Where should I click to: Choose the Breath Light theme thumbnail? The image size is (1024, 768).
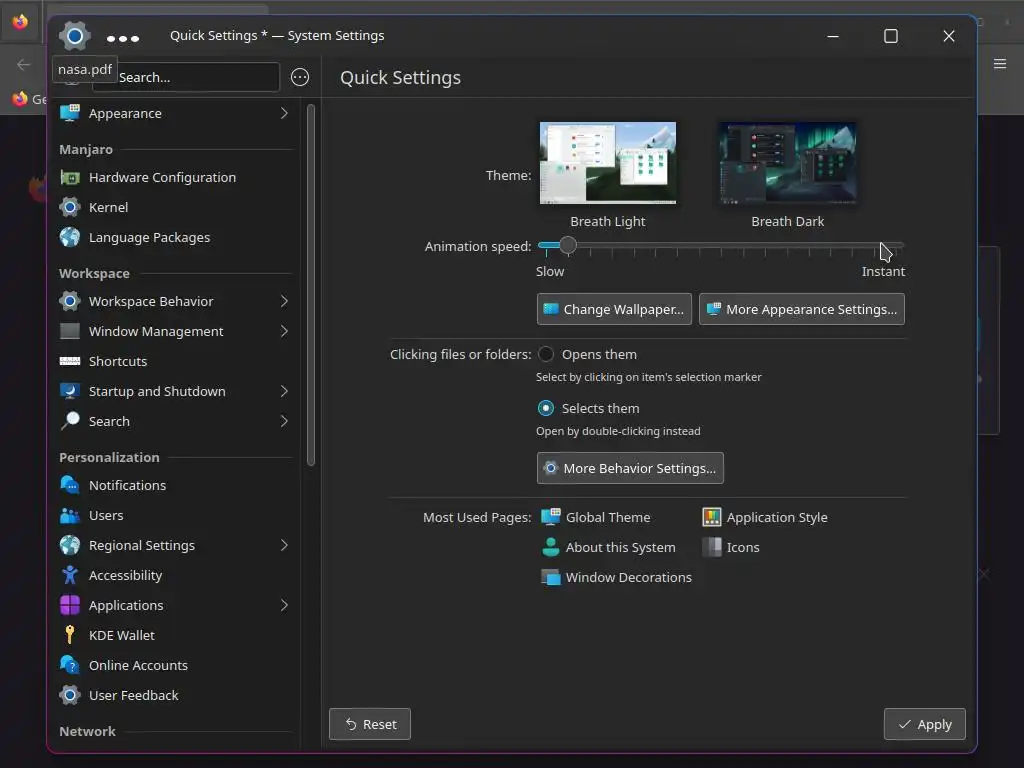click(607, 163)
